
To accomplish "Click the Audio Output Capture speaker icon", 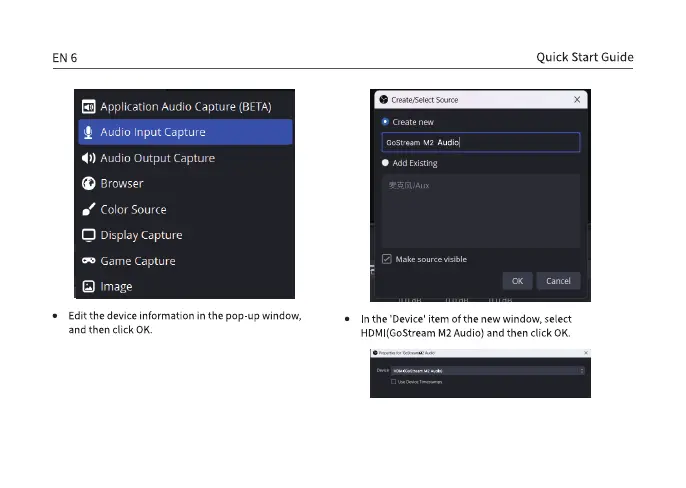I will click(88, 158).
